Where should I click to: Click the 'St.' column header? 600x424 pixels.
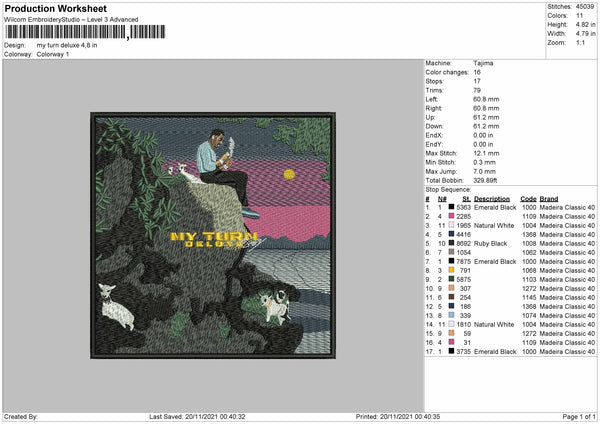[466, 199]
